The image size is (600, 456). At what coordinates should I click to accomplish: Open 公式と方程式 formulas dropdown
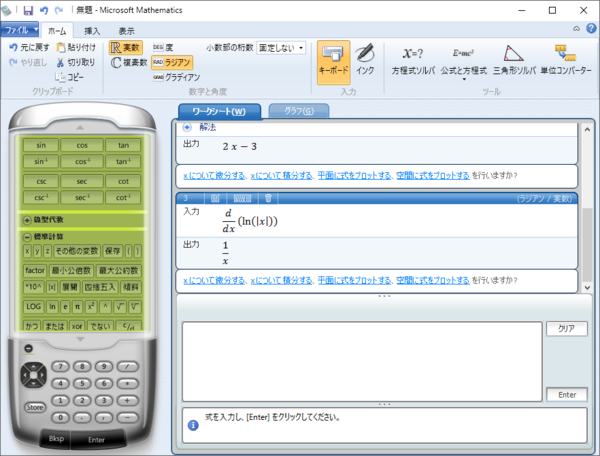[464, 62]
